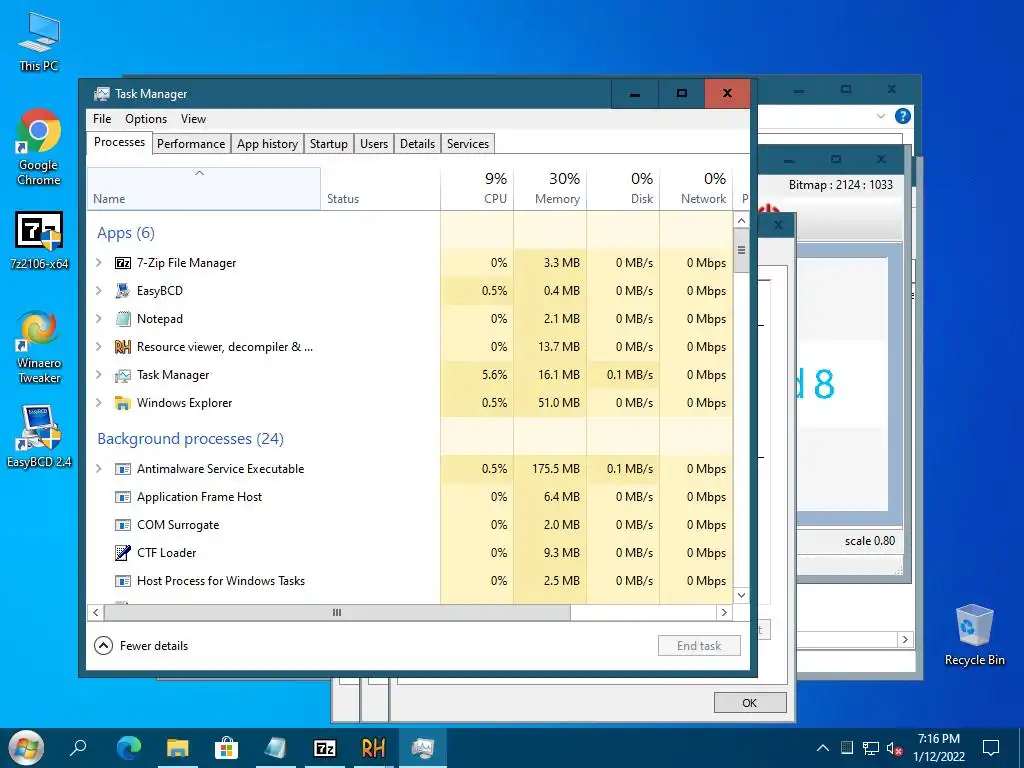Click Host Process for Windows Tasks icon
This screenshot has height=768, width=1024.
pos(123,581)
